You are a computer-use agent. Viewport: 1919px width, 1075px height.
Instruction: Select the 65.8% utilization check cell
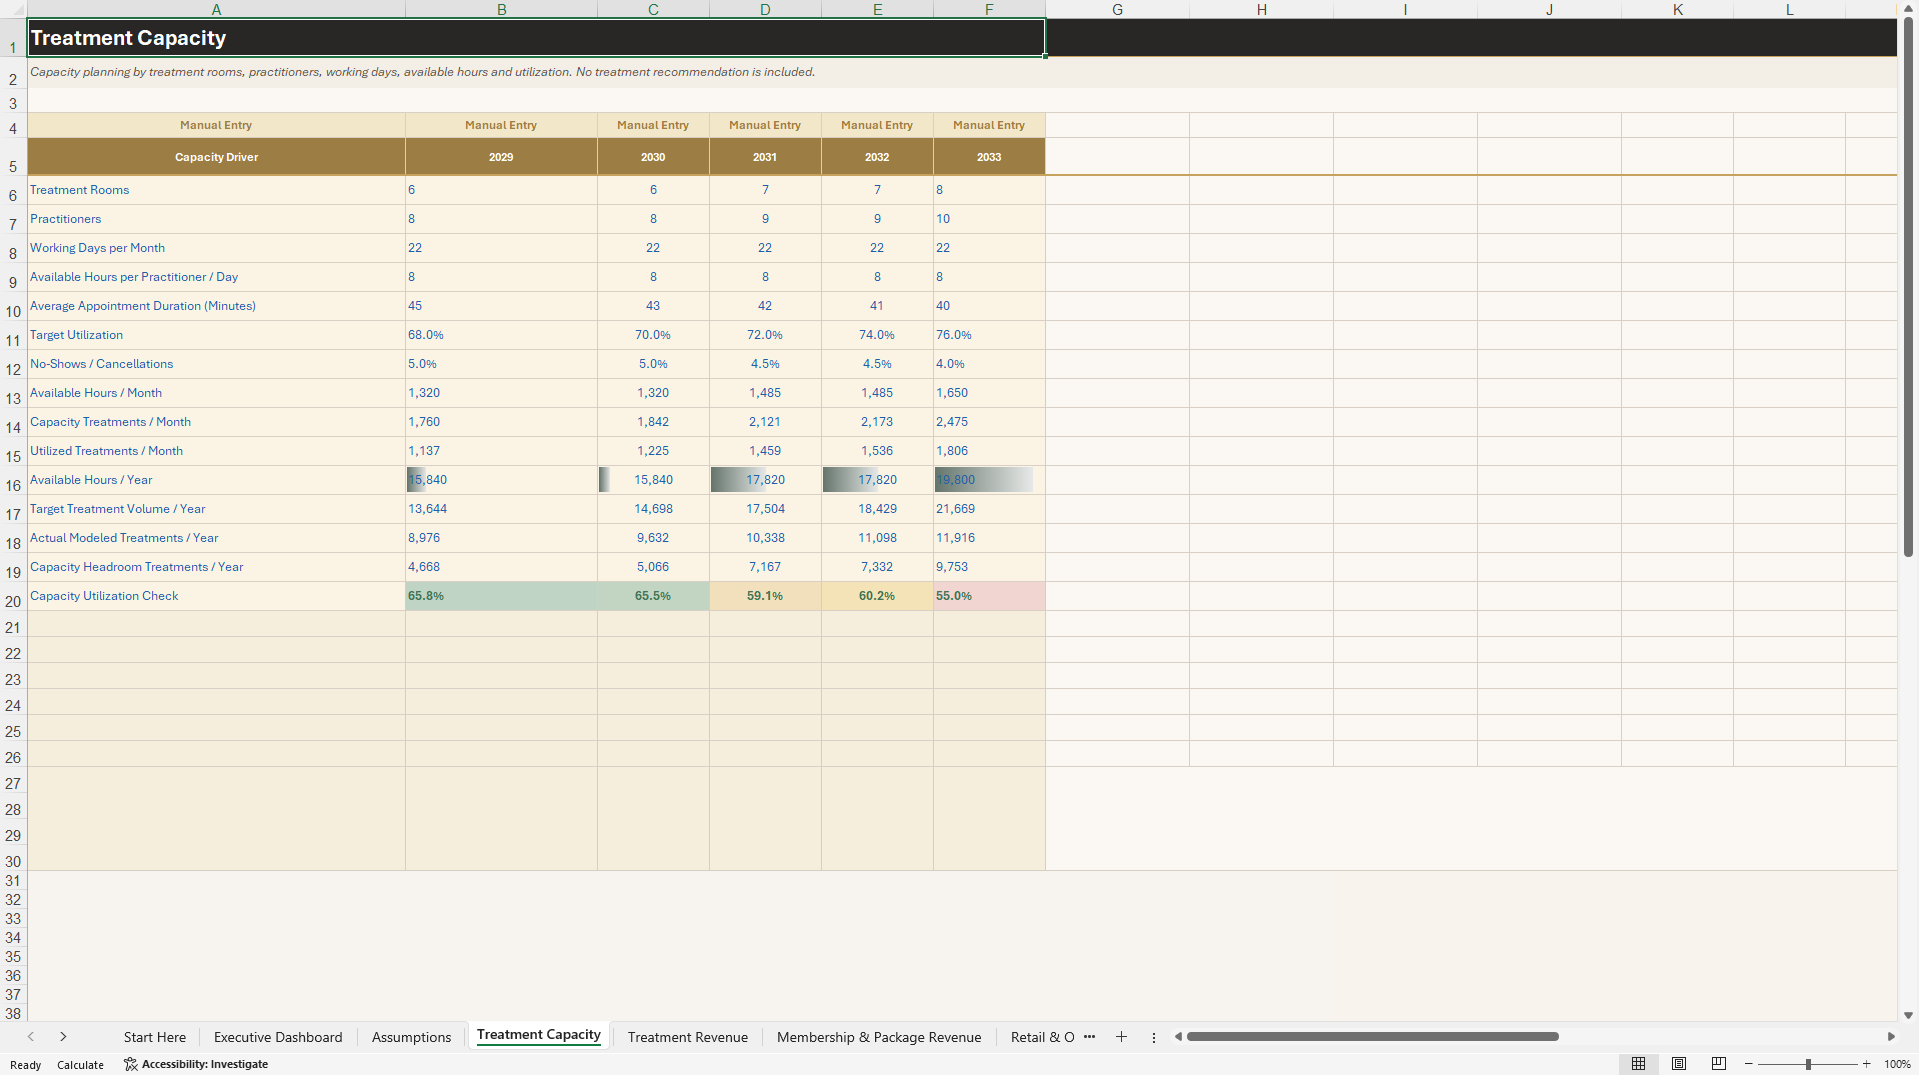501,596
